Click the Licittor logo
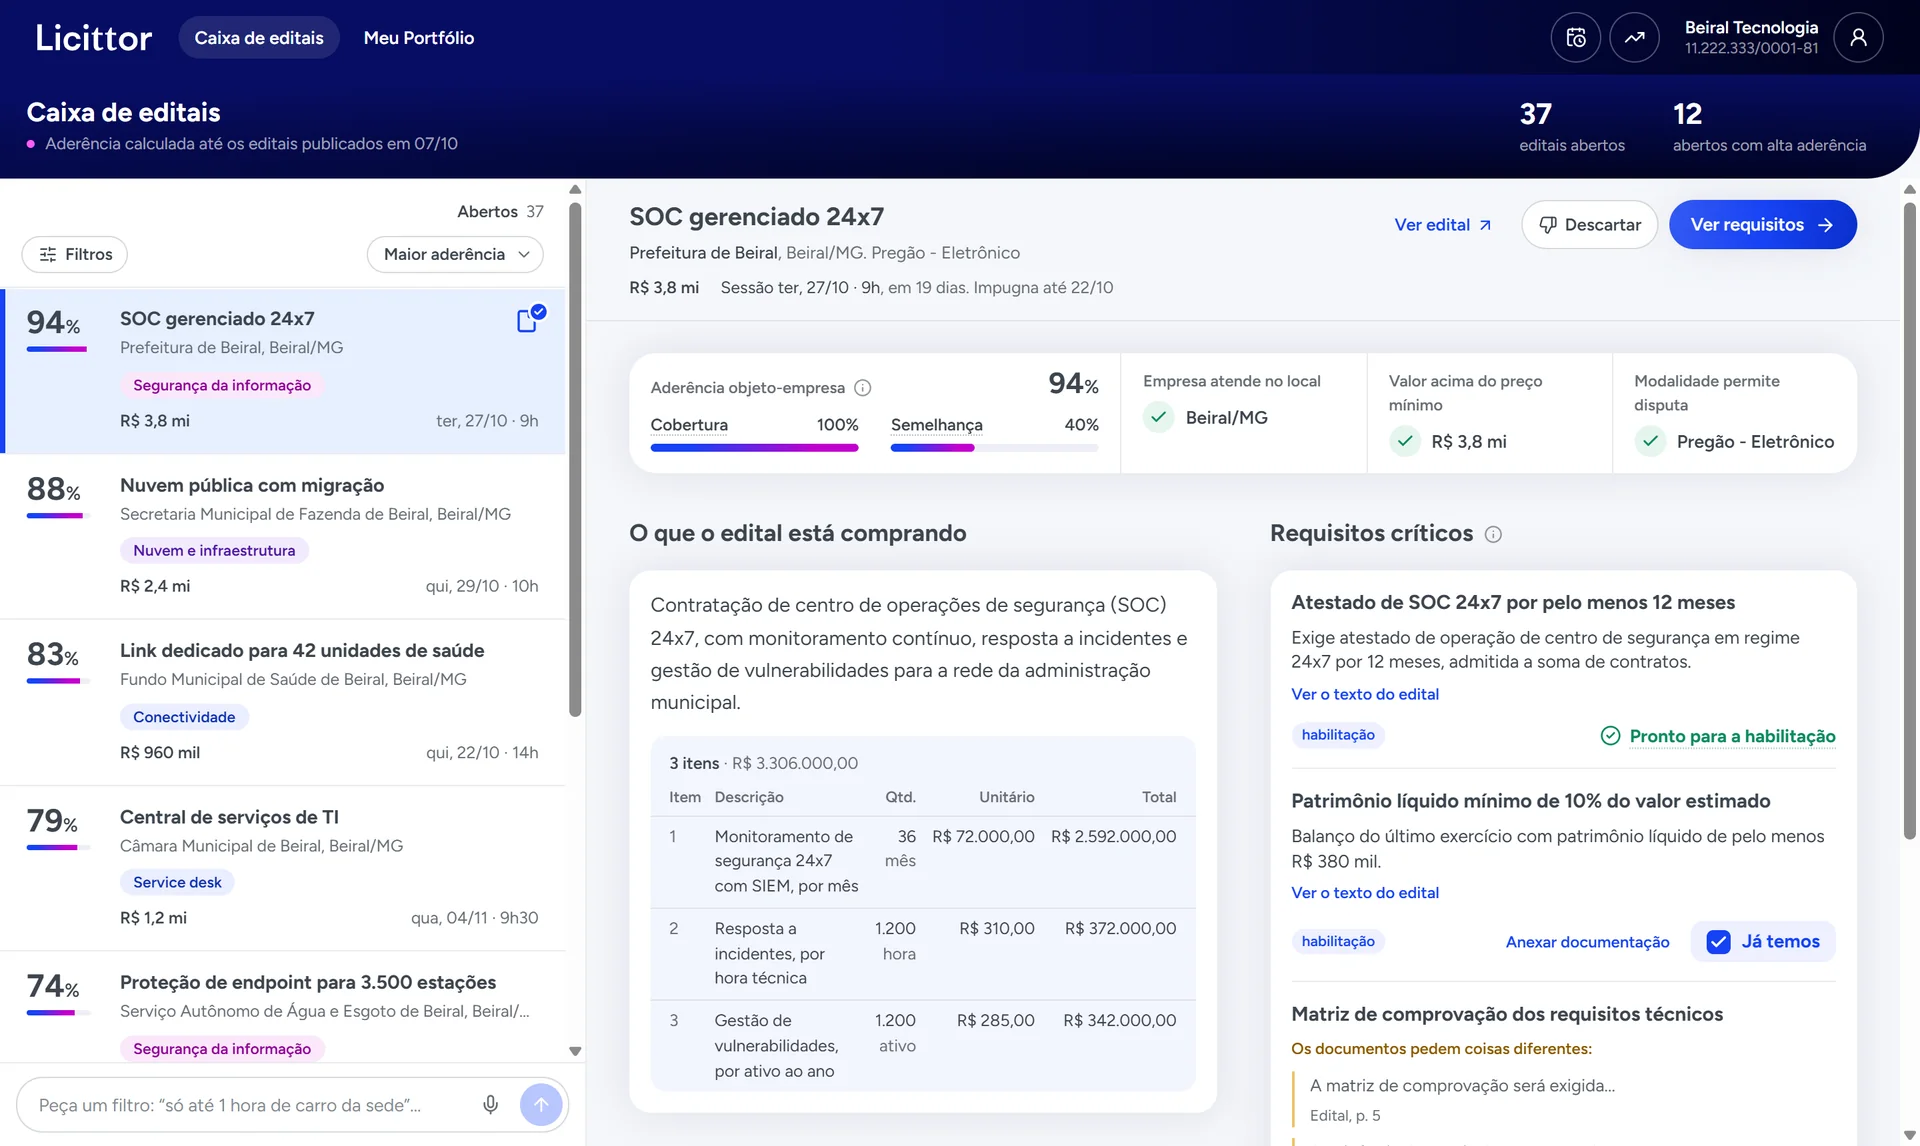Screen dimensions: 1920x1146 coord(93,38)
